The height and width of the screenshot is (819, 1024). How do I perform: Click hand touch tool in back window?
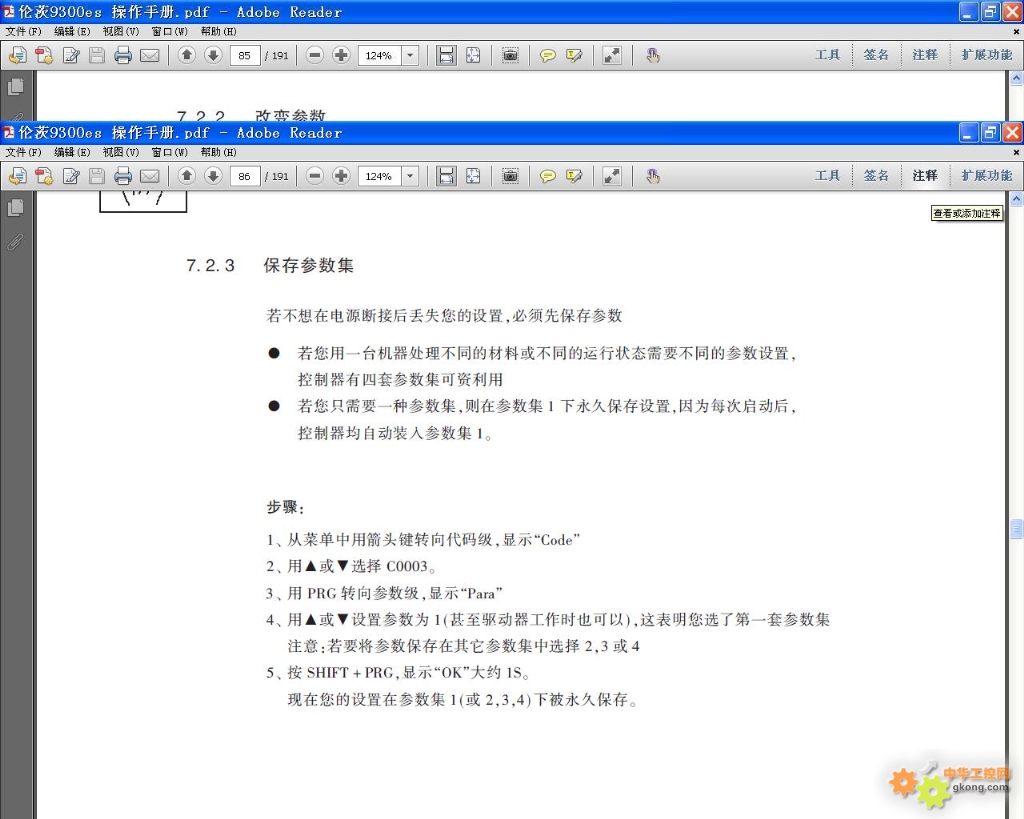pyautogui.click(x=652, y=56)
